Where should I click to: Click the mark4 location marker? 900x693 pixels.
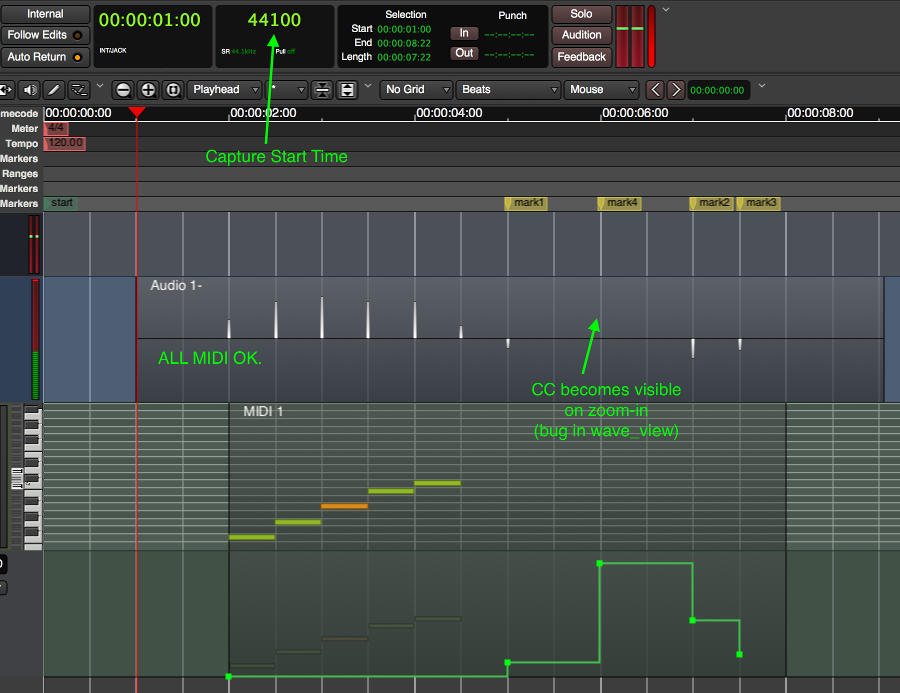point(620,203)
